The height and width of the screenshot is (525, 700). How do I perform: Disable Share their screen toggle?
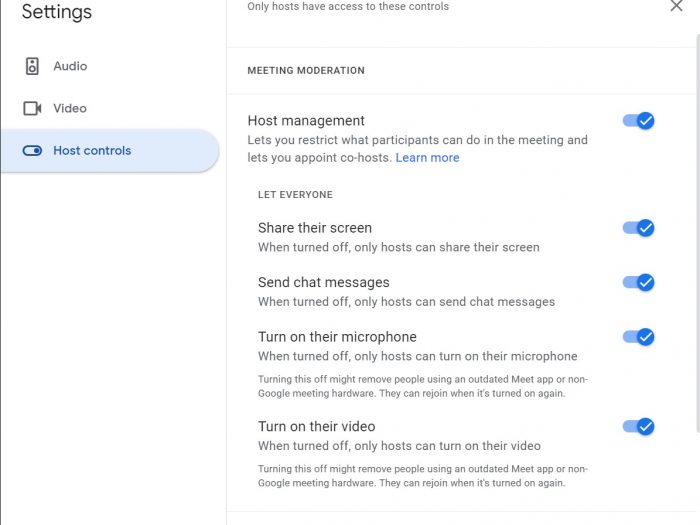638,228
